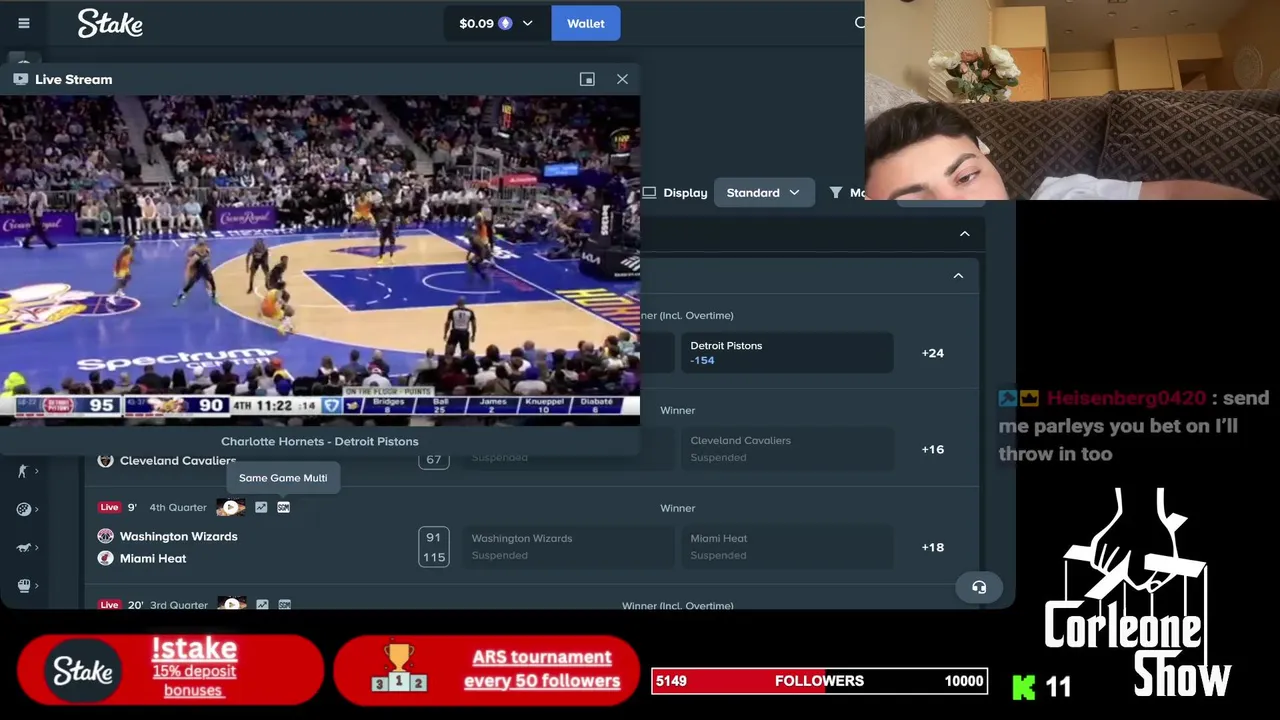The width and height of the screenshot is (1280, 720).
Task: Expand the boxing glove sidebar category
Action: click(26, 585)
